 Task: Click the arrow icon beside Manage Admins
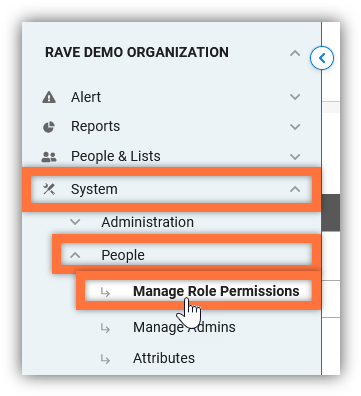tap(105, 328)
